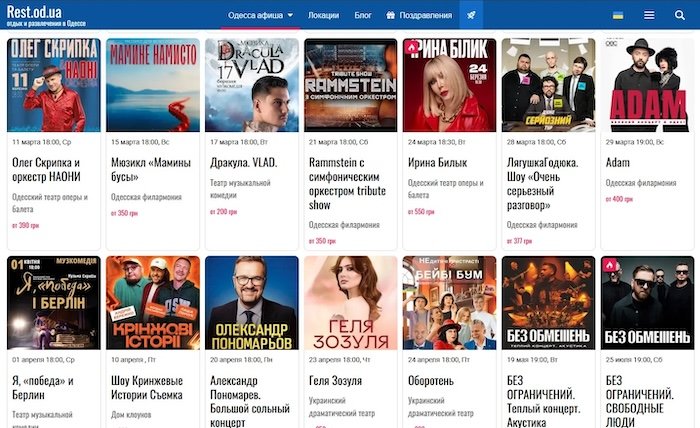Open the Олександр Пономарьов poster image
This screenshot has height=428, width=700.
click(x=251, y=302)
